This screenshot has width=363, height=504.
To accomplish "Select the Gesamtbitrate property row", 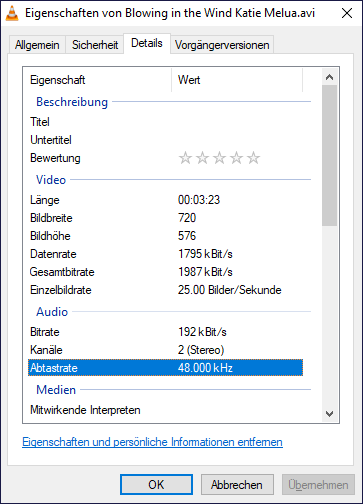I will pos(165,272).
